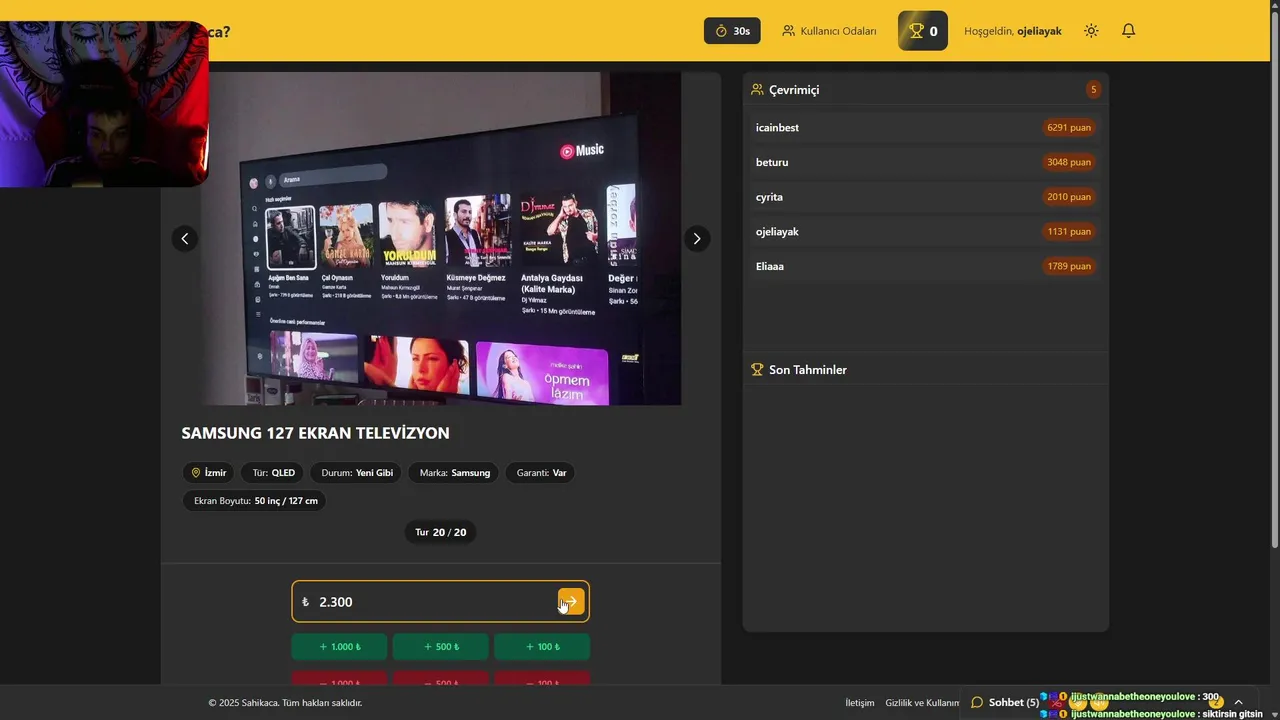This screenshot has width=1280, height=720.
Task: Click the SAMSUNG 127 EKRAN TELEVİZYON title
Action: click(x=315, y=433)
